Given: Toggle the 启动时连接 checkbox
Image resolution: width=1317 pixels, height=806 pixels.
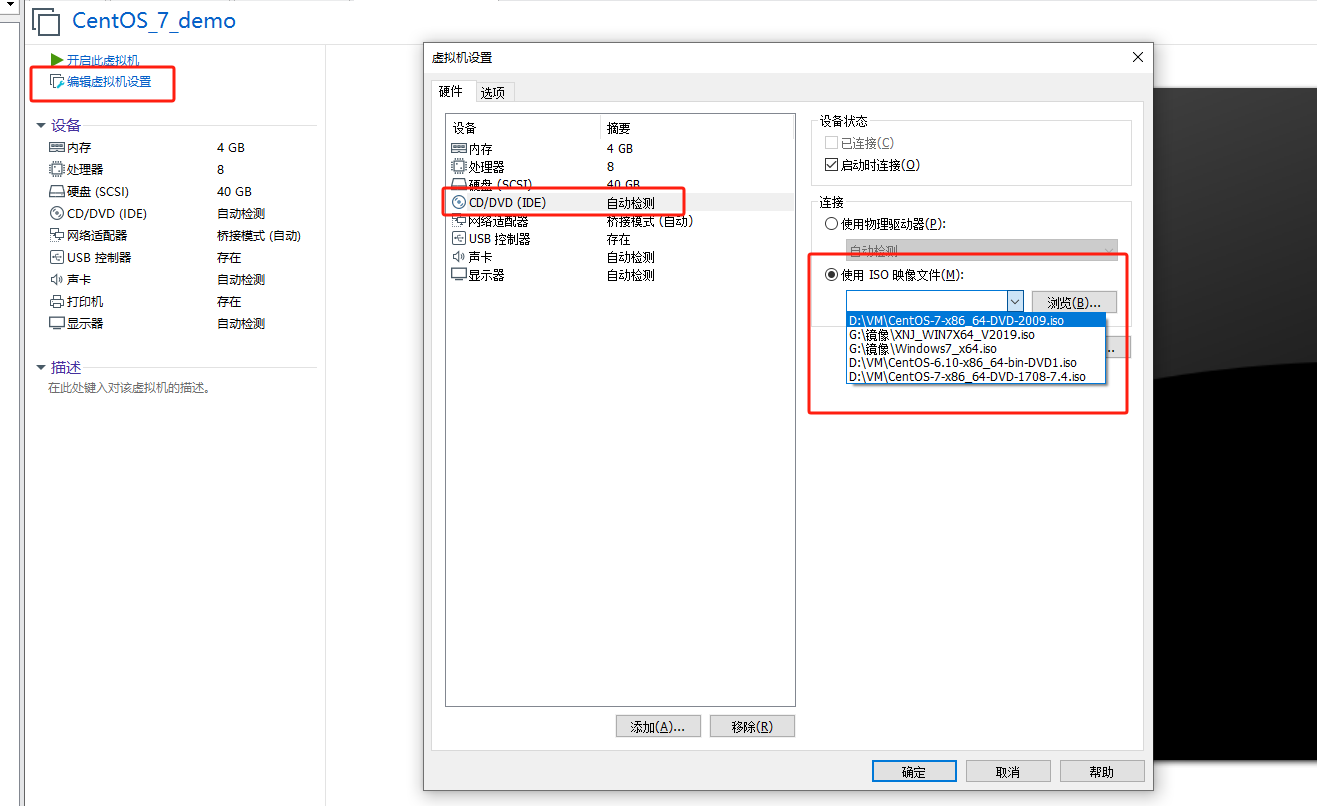Looking at the screenshot, I should point(831,165).
